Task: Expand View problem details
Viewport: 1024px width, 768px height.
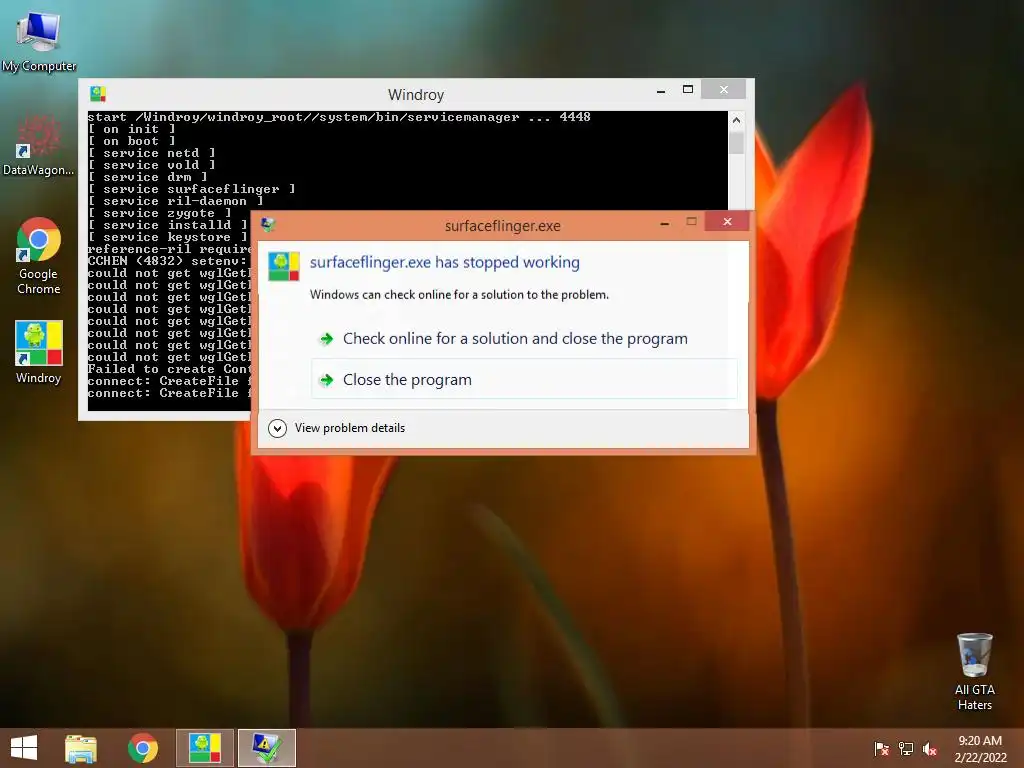Action: pos(336,428)
